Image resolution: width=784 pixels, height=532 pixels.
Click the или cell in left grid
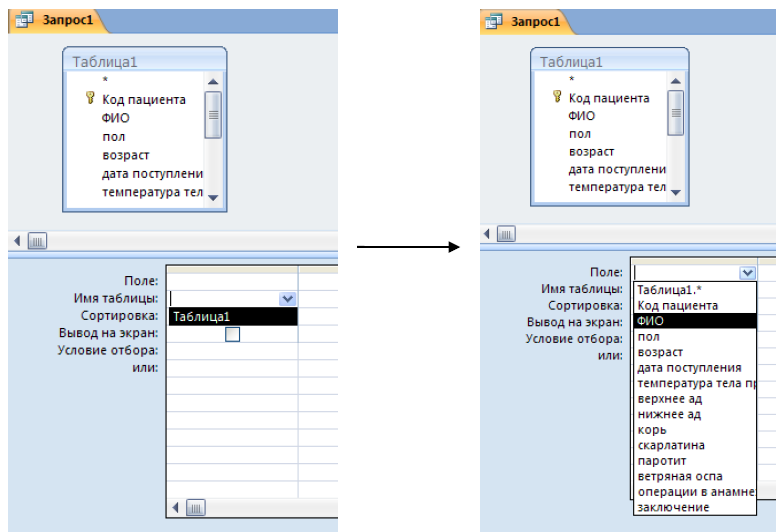coord(232,368)
